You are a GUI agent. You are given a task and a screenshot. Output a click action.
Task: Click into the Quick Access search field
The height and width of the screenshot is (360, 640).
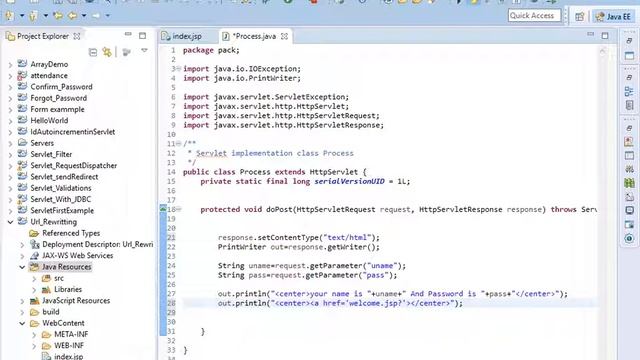[x=534, y=16]
